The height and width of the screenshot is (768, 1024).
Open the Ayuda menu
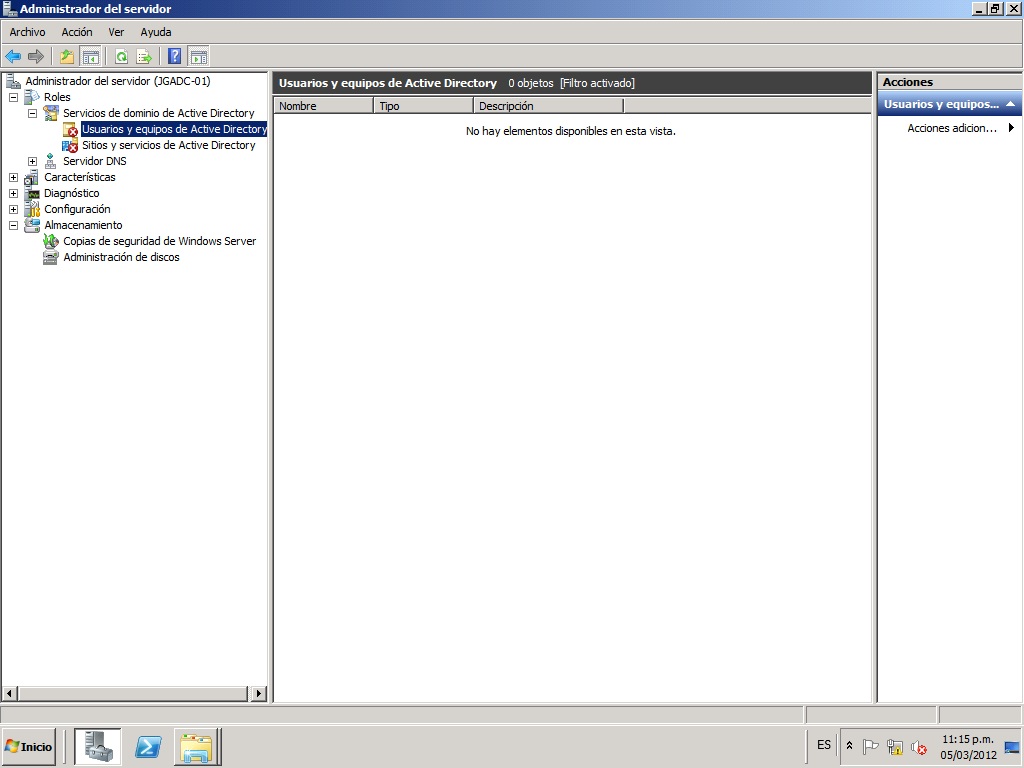pos(156,32)
